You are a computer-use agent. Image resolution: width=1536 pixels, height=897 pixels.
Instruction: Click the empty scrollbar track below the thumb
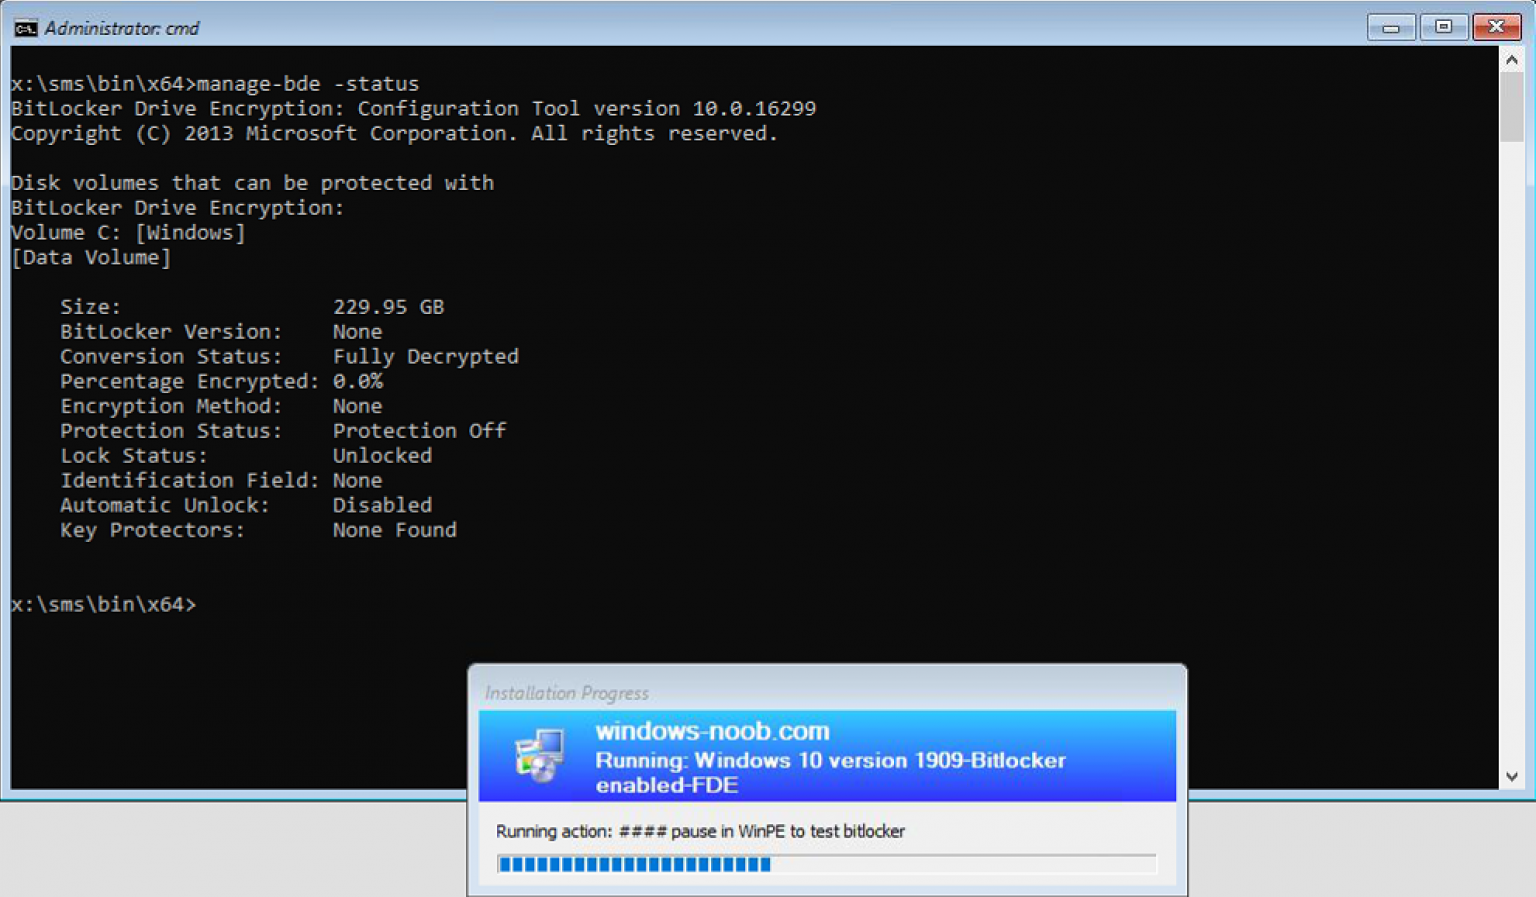1511,450
